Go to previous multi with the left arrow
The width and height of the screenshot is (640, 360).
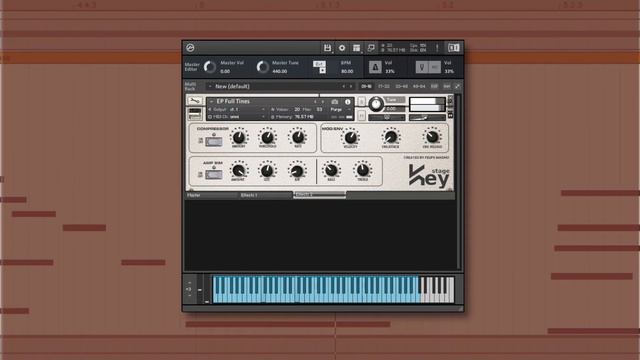(x=343, y=87)
